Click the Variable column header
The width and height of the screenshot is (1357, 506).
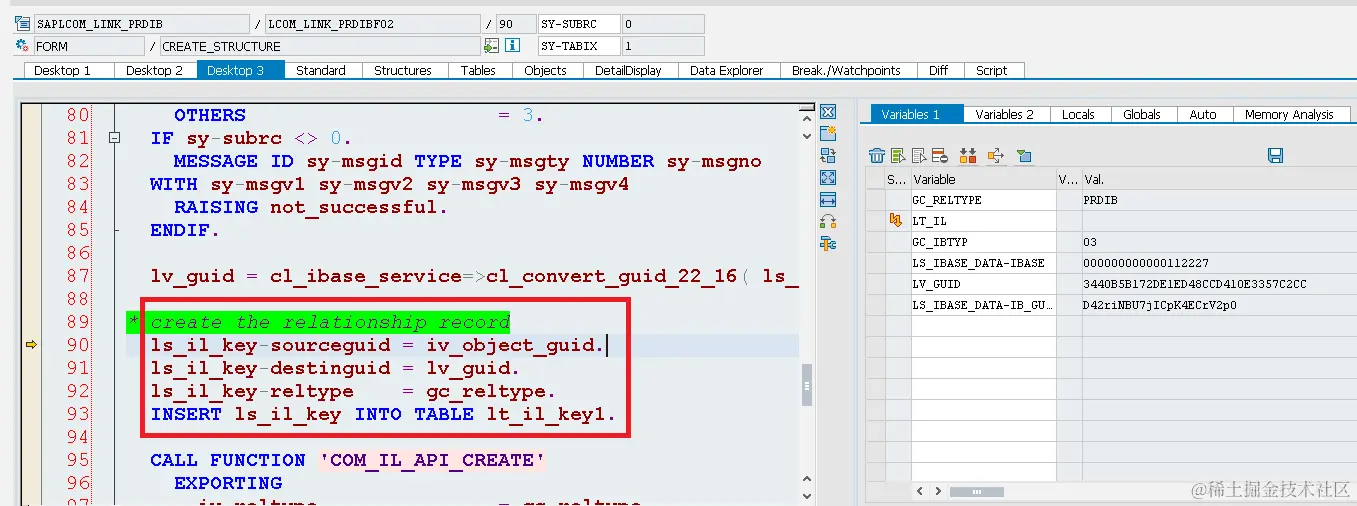point(982,179)
